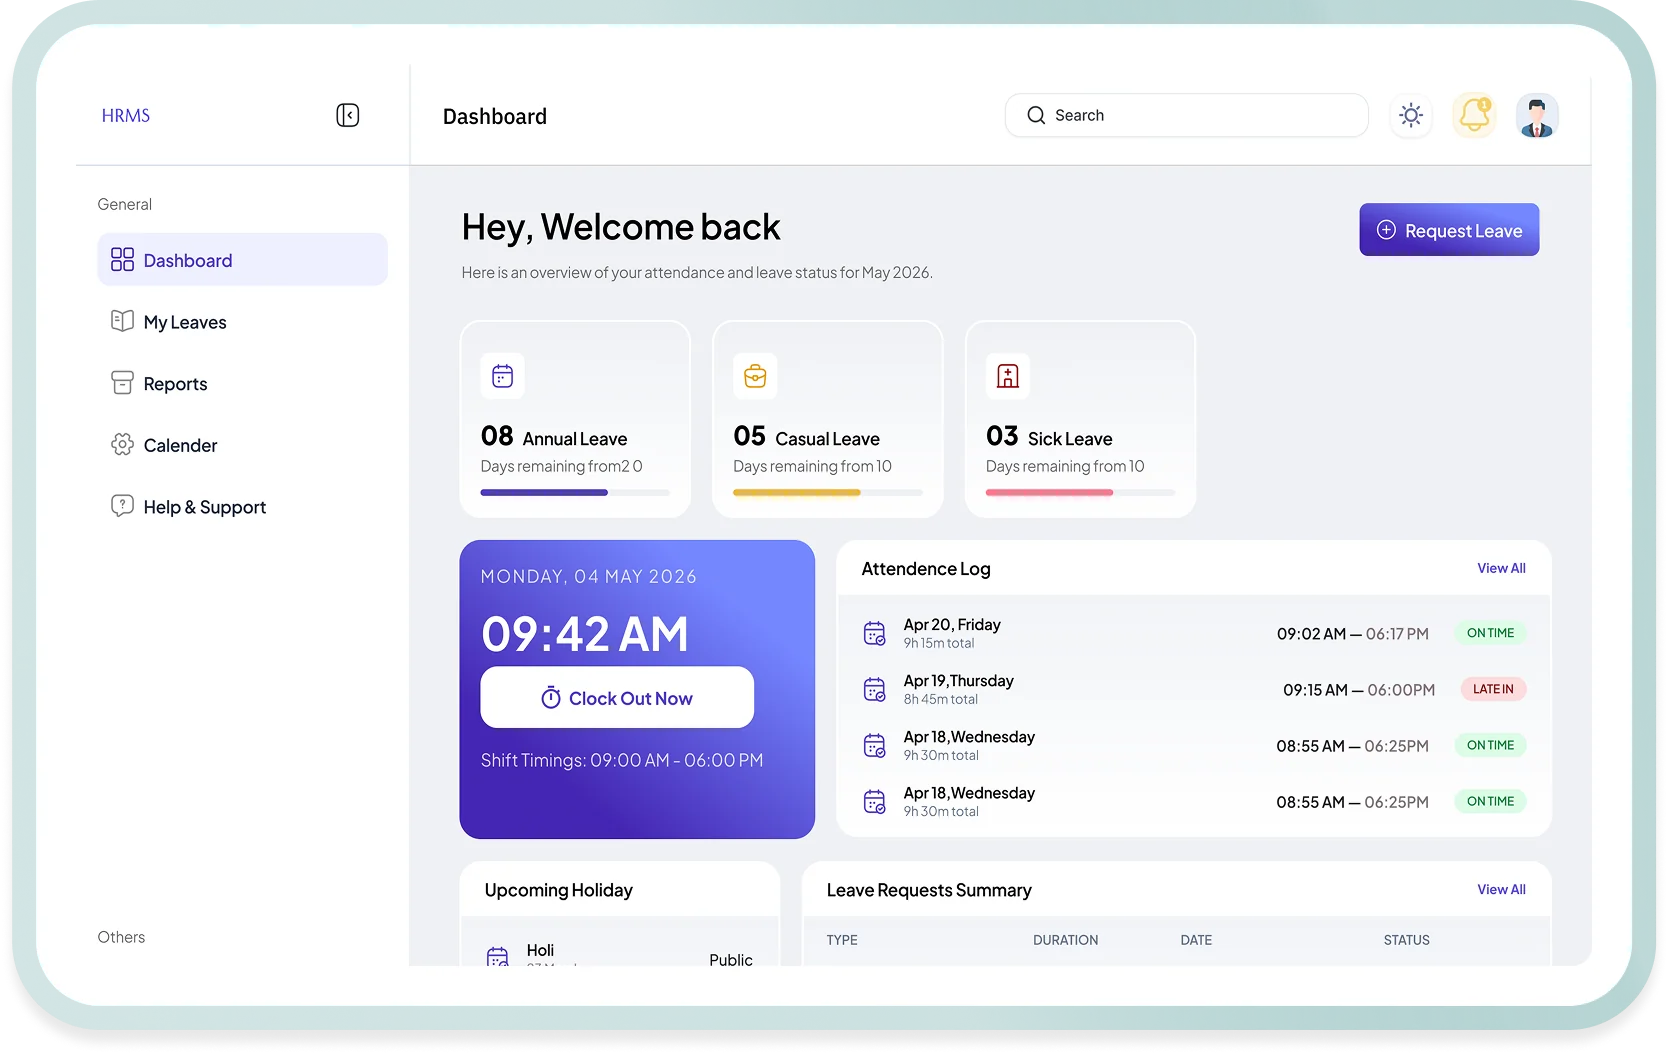
Task: View All in Leave Requests Summary
Action: click(1501, 889)
